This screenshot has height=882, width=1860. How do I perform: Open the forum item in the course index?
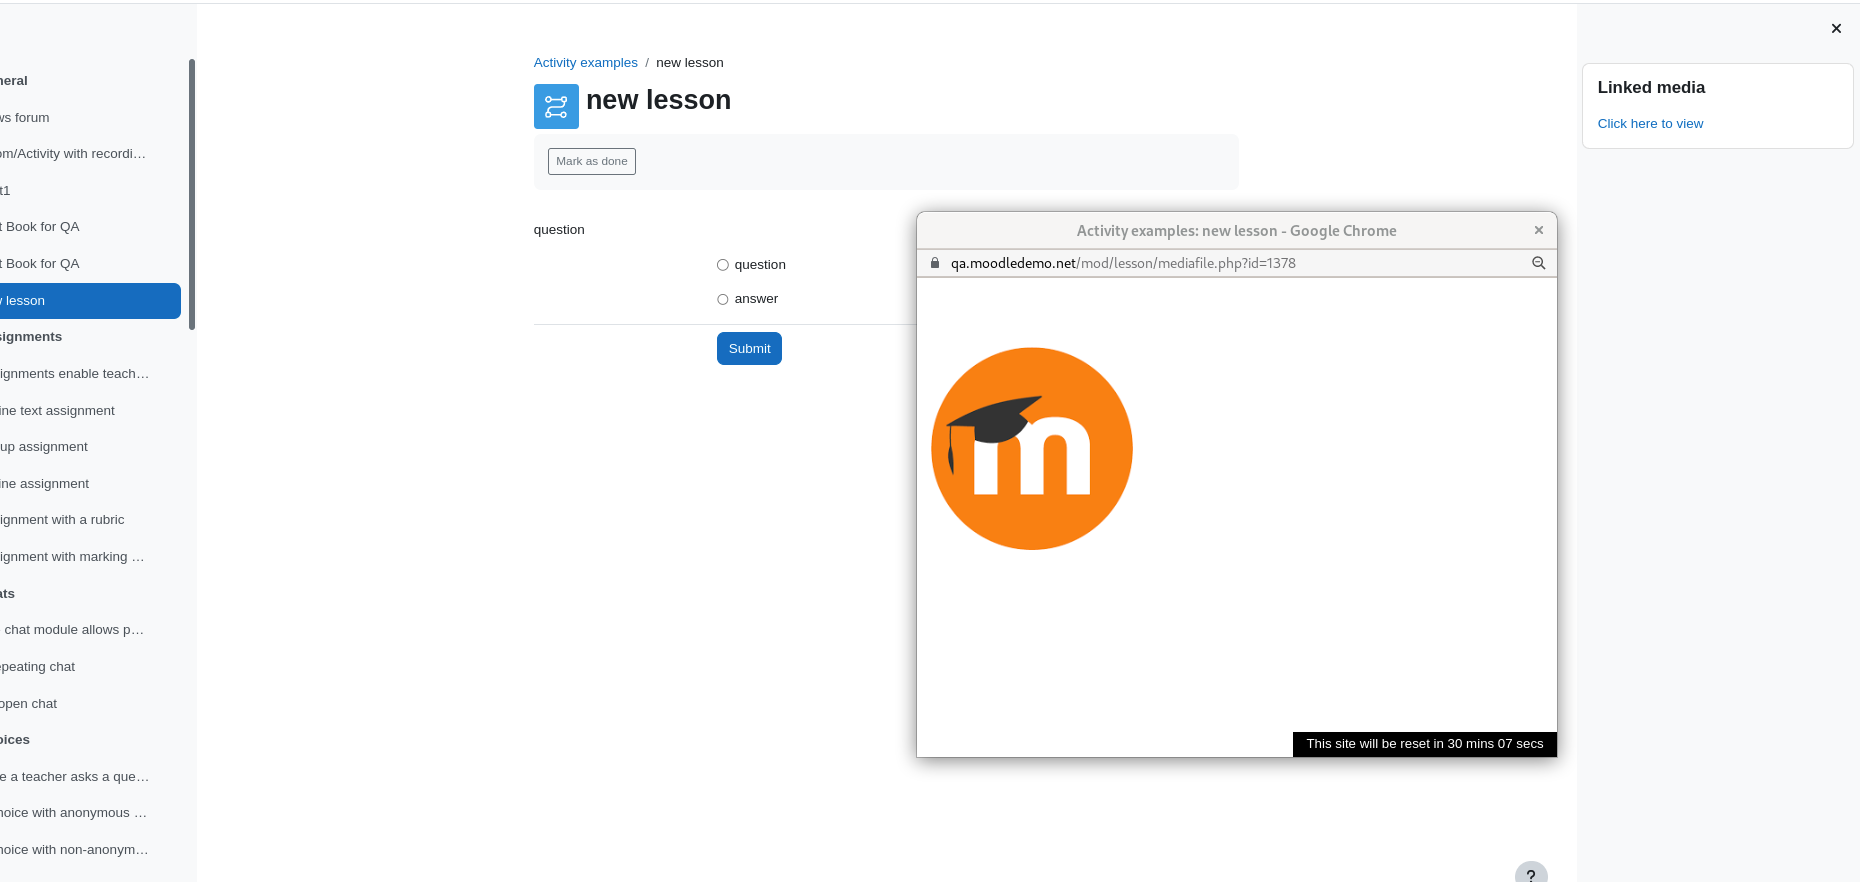[x=25, y=118]
